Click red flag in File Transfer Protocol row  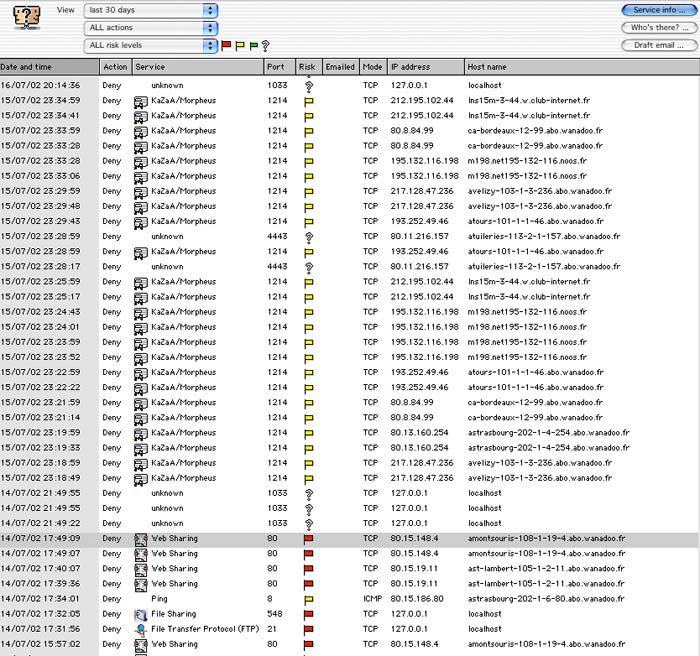[x=308, y=630]
